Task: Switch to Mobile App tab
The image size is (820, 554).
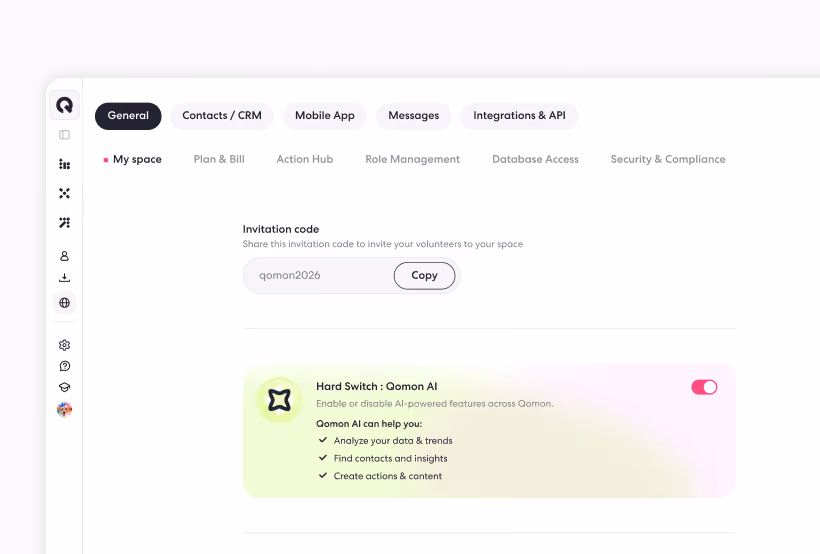Action: (325, 116)
